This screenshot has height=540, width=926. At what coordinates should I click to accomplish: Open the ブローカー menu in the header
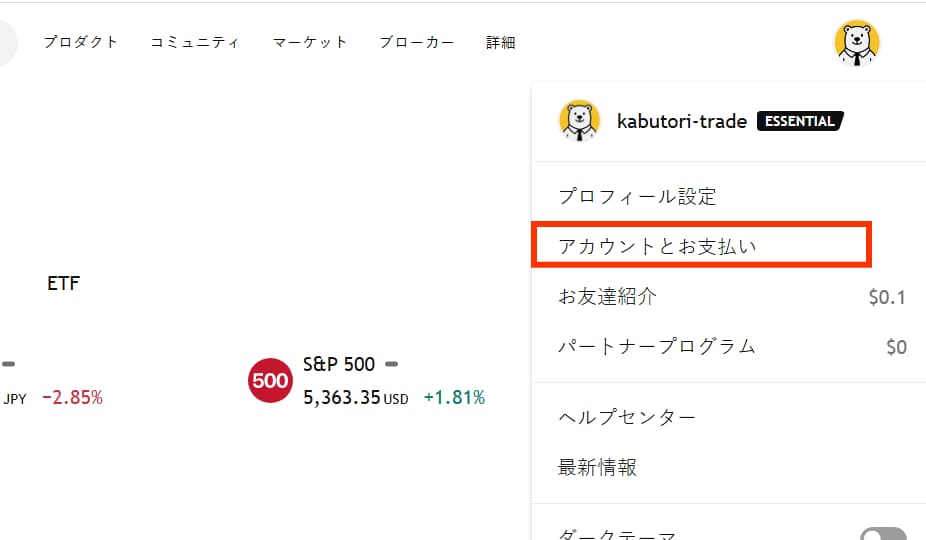(416, 42)
